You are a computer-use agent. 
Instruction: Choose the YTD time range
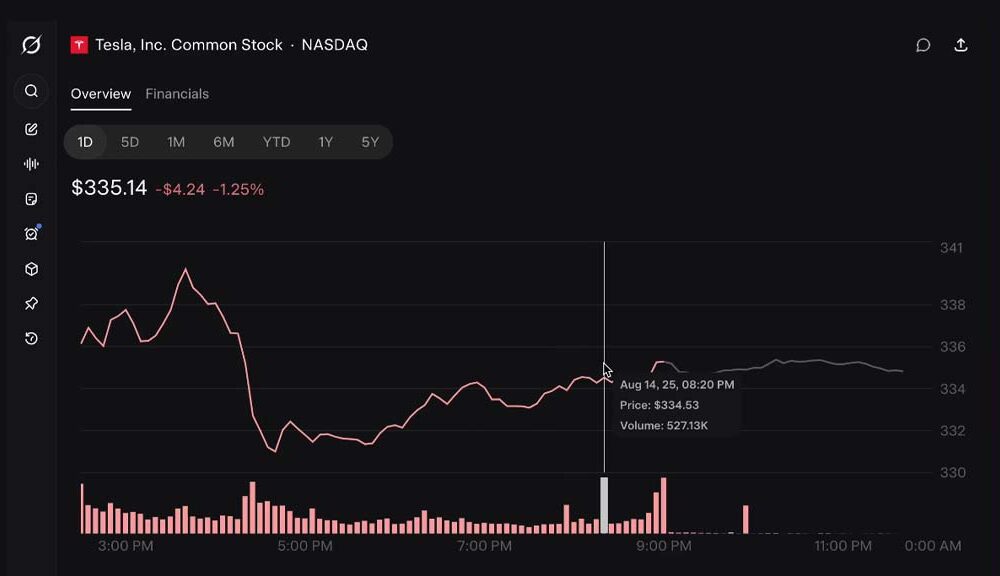276,142
